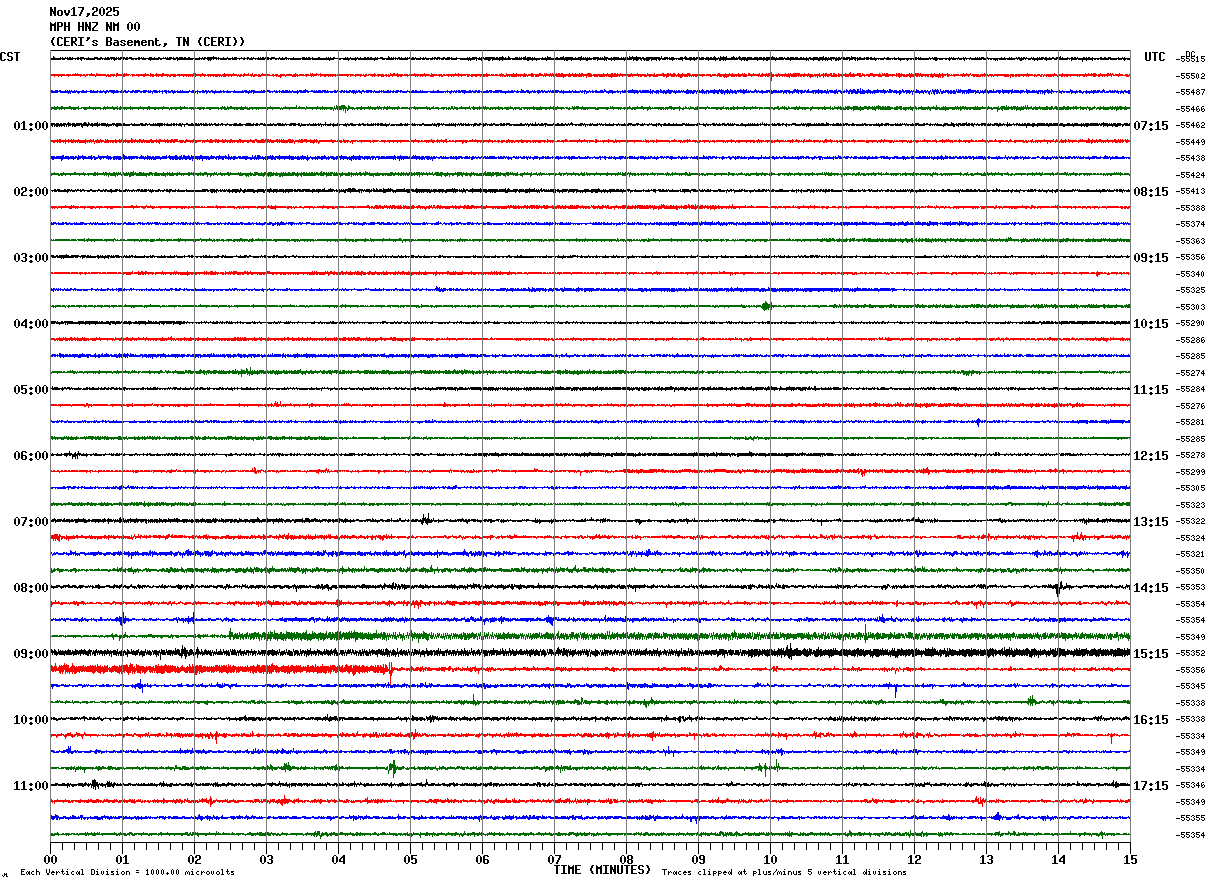Click the DC offset value '-55350'
This screenshot has width=1210, height=886.
click(1190, 571)
